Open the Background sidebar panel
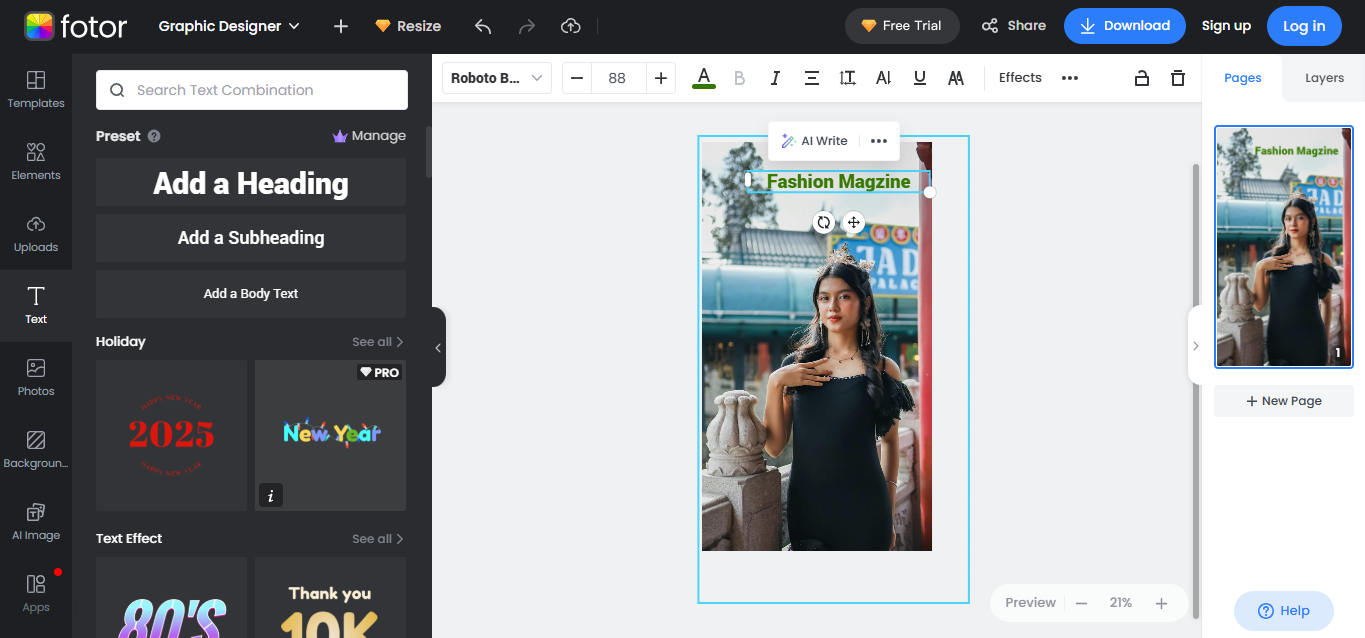1365x638 pixels. (36, 450)
